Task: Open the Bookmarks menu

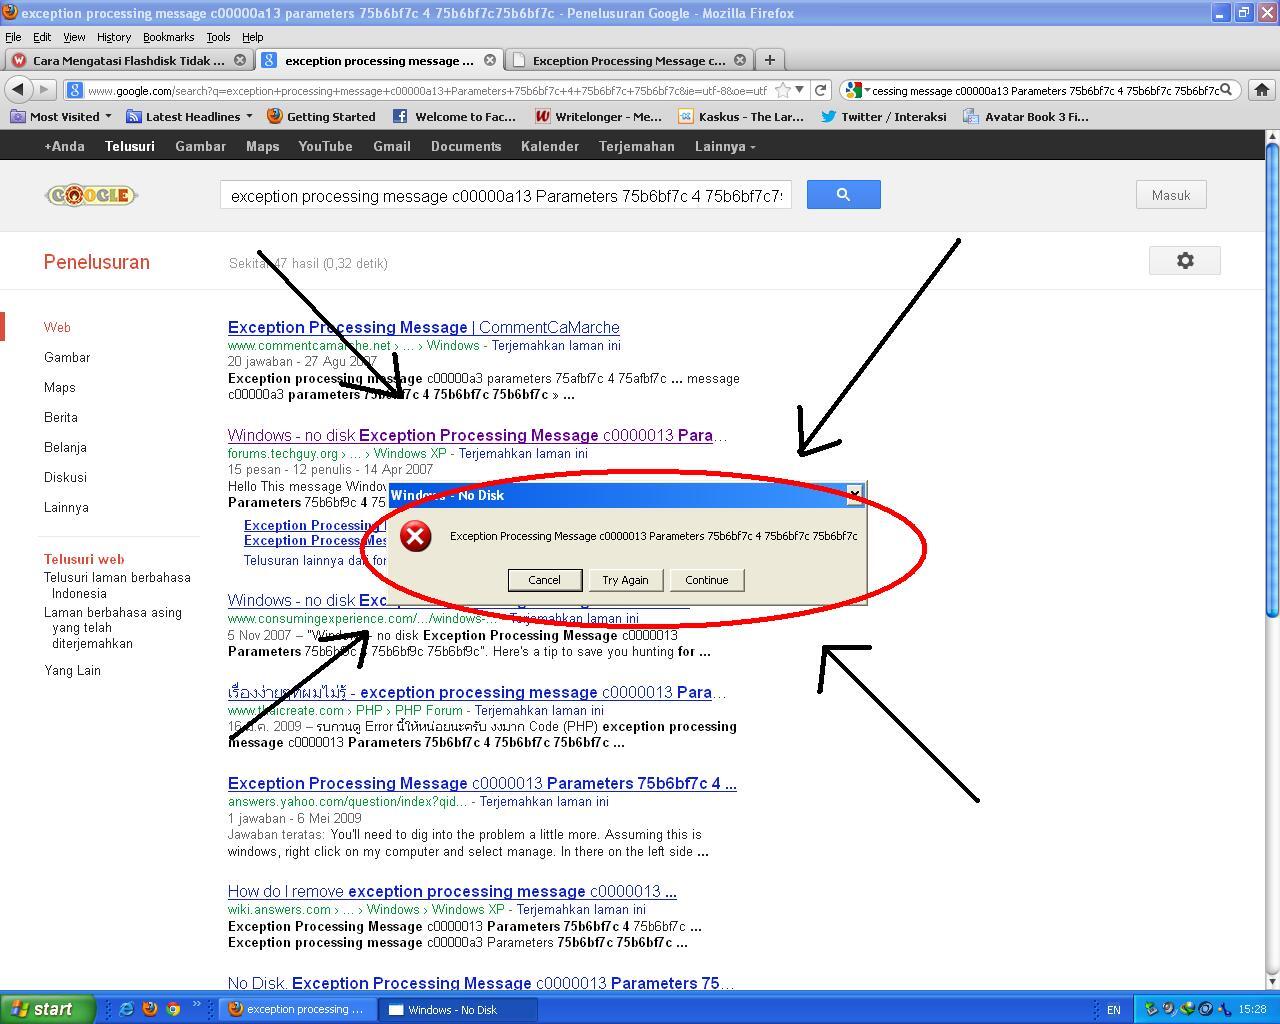Action: (x=168, y=37)
